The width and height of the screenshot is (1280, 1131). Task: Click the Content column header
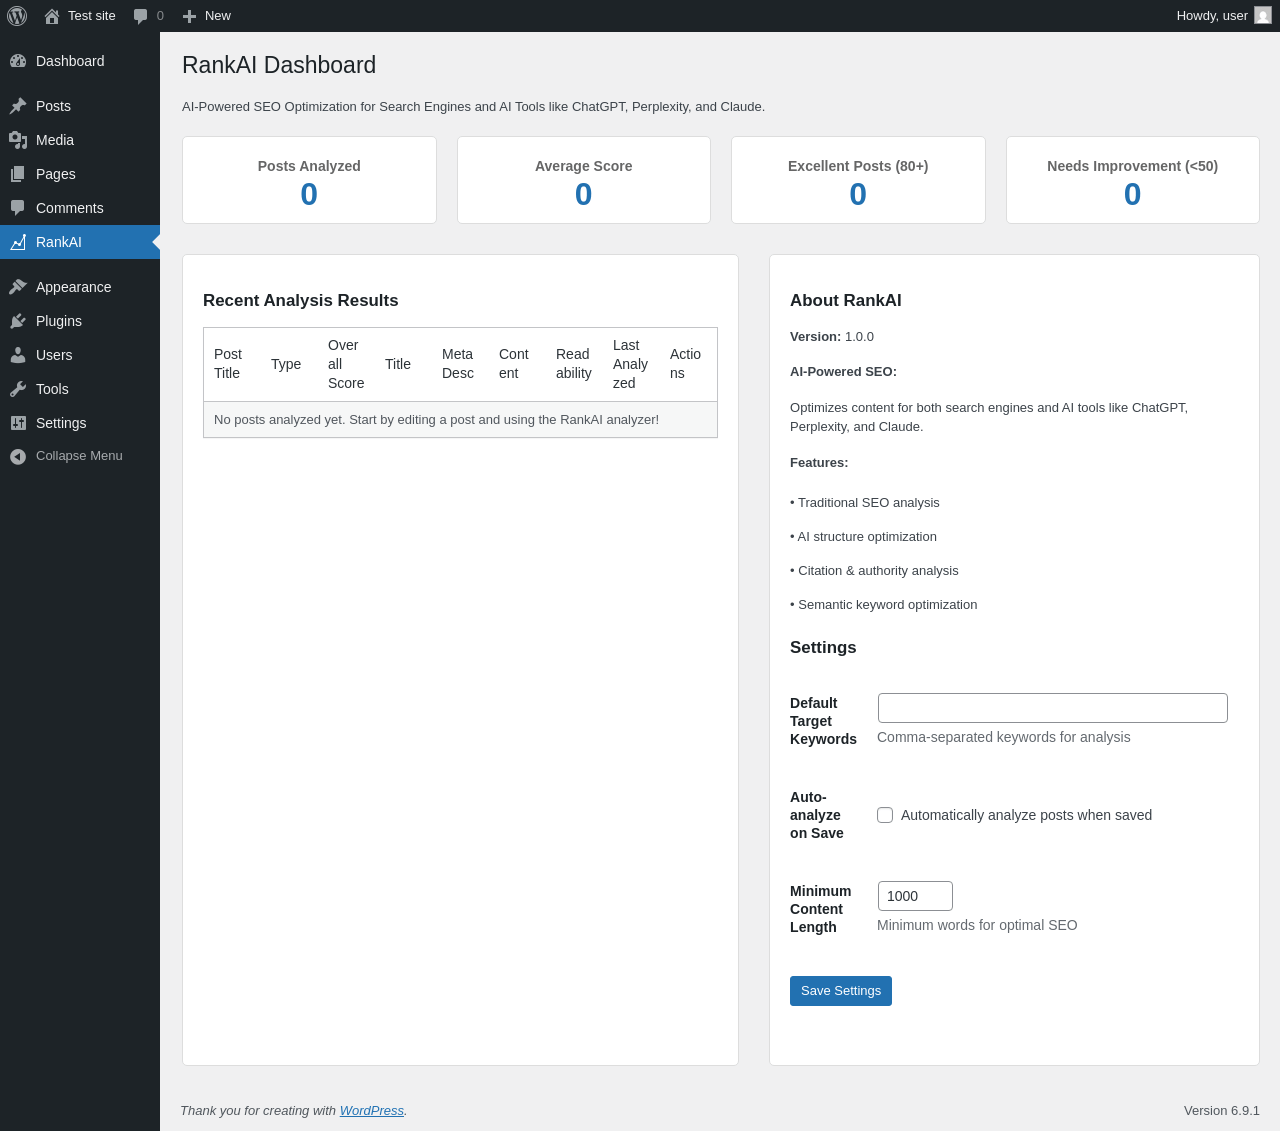(x=514, y=364)
